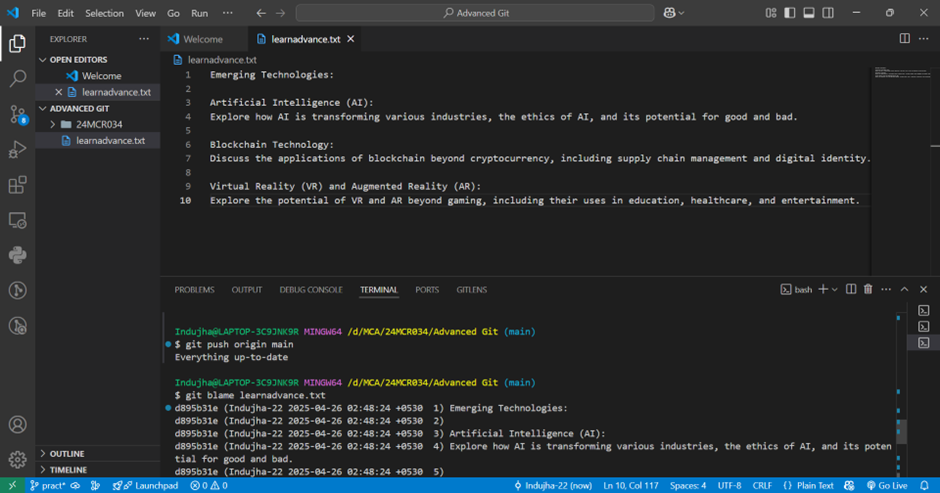This screenshot has width=940, height=493.
Task: Open the Advanced Git command center search
Action: pyautogui.click(x=475, y=13)
